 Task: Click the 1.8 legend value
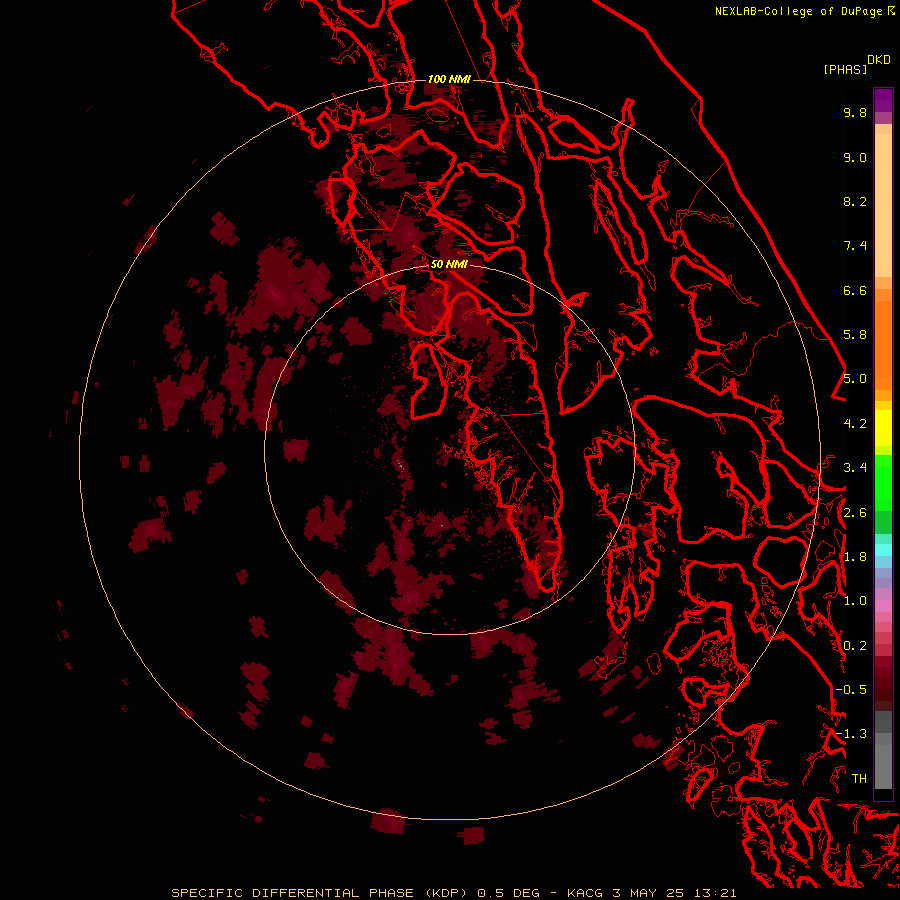point(855,557)
